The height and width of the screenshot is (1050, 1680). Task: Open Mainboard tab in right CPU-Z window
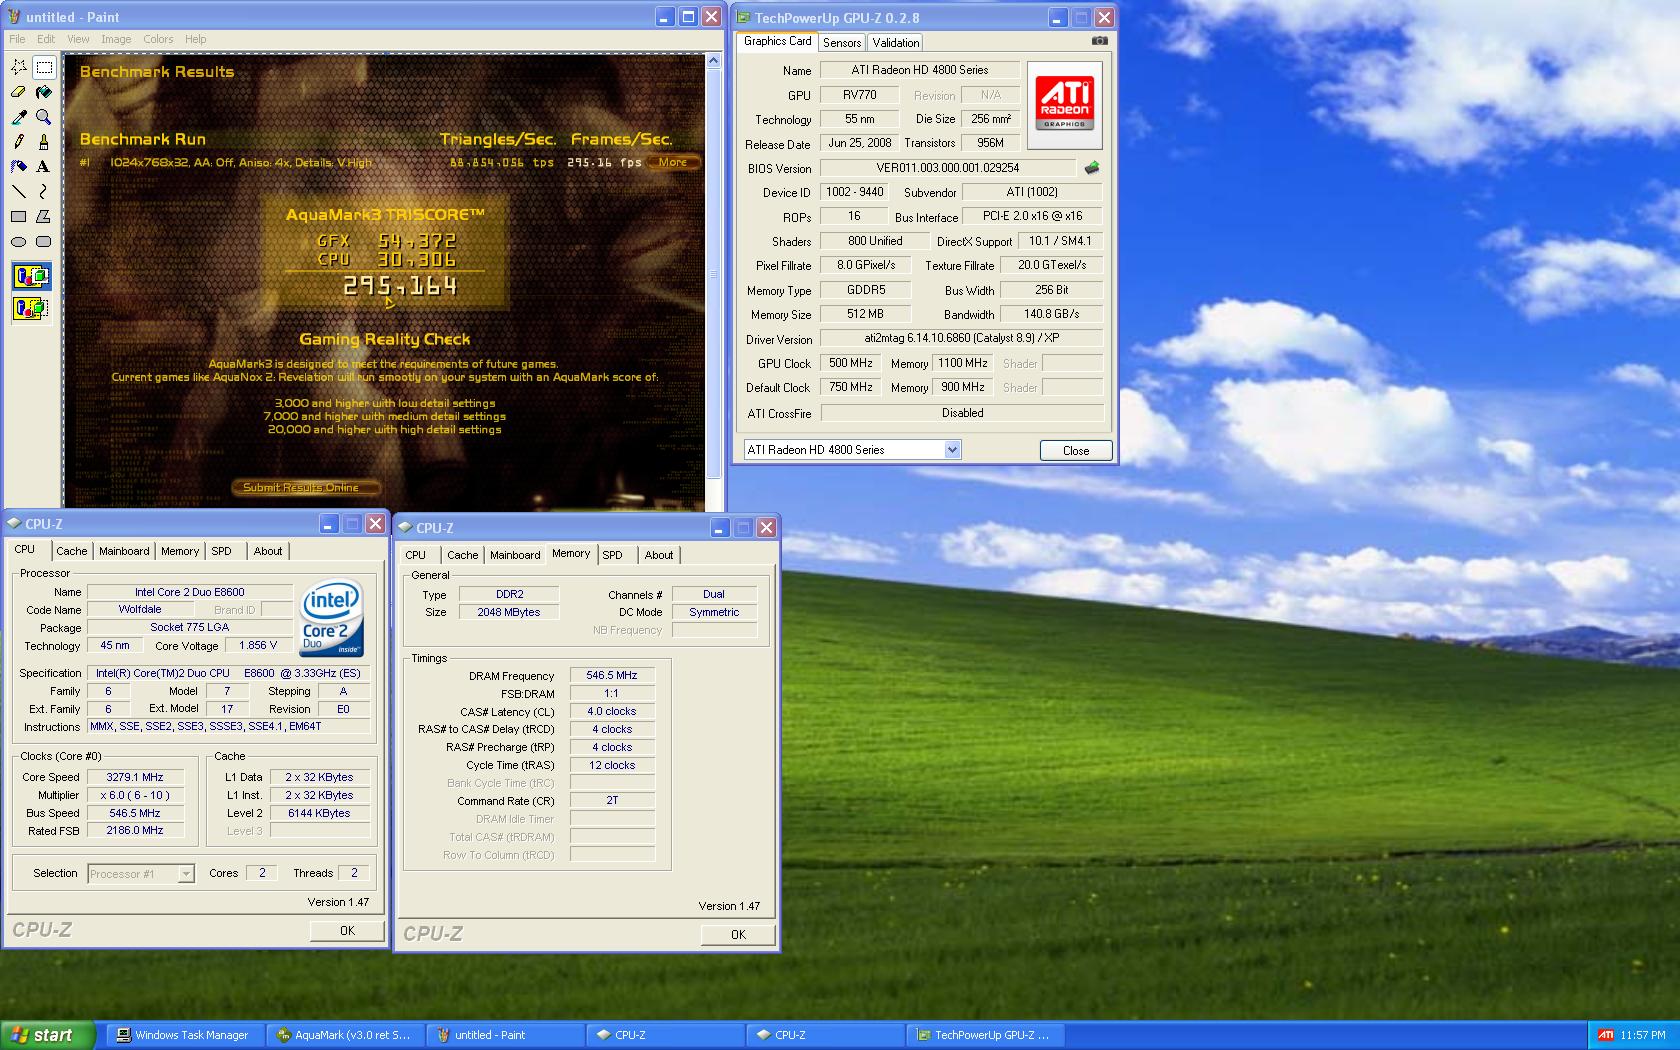pyautogui.click(x=515, y=555)
